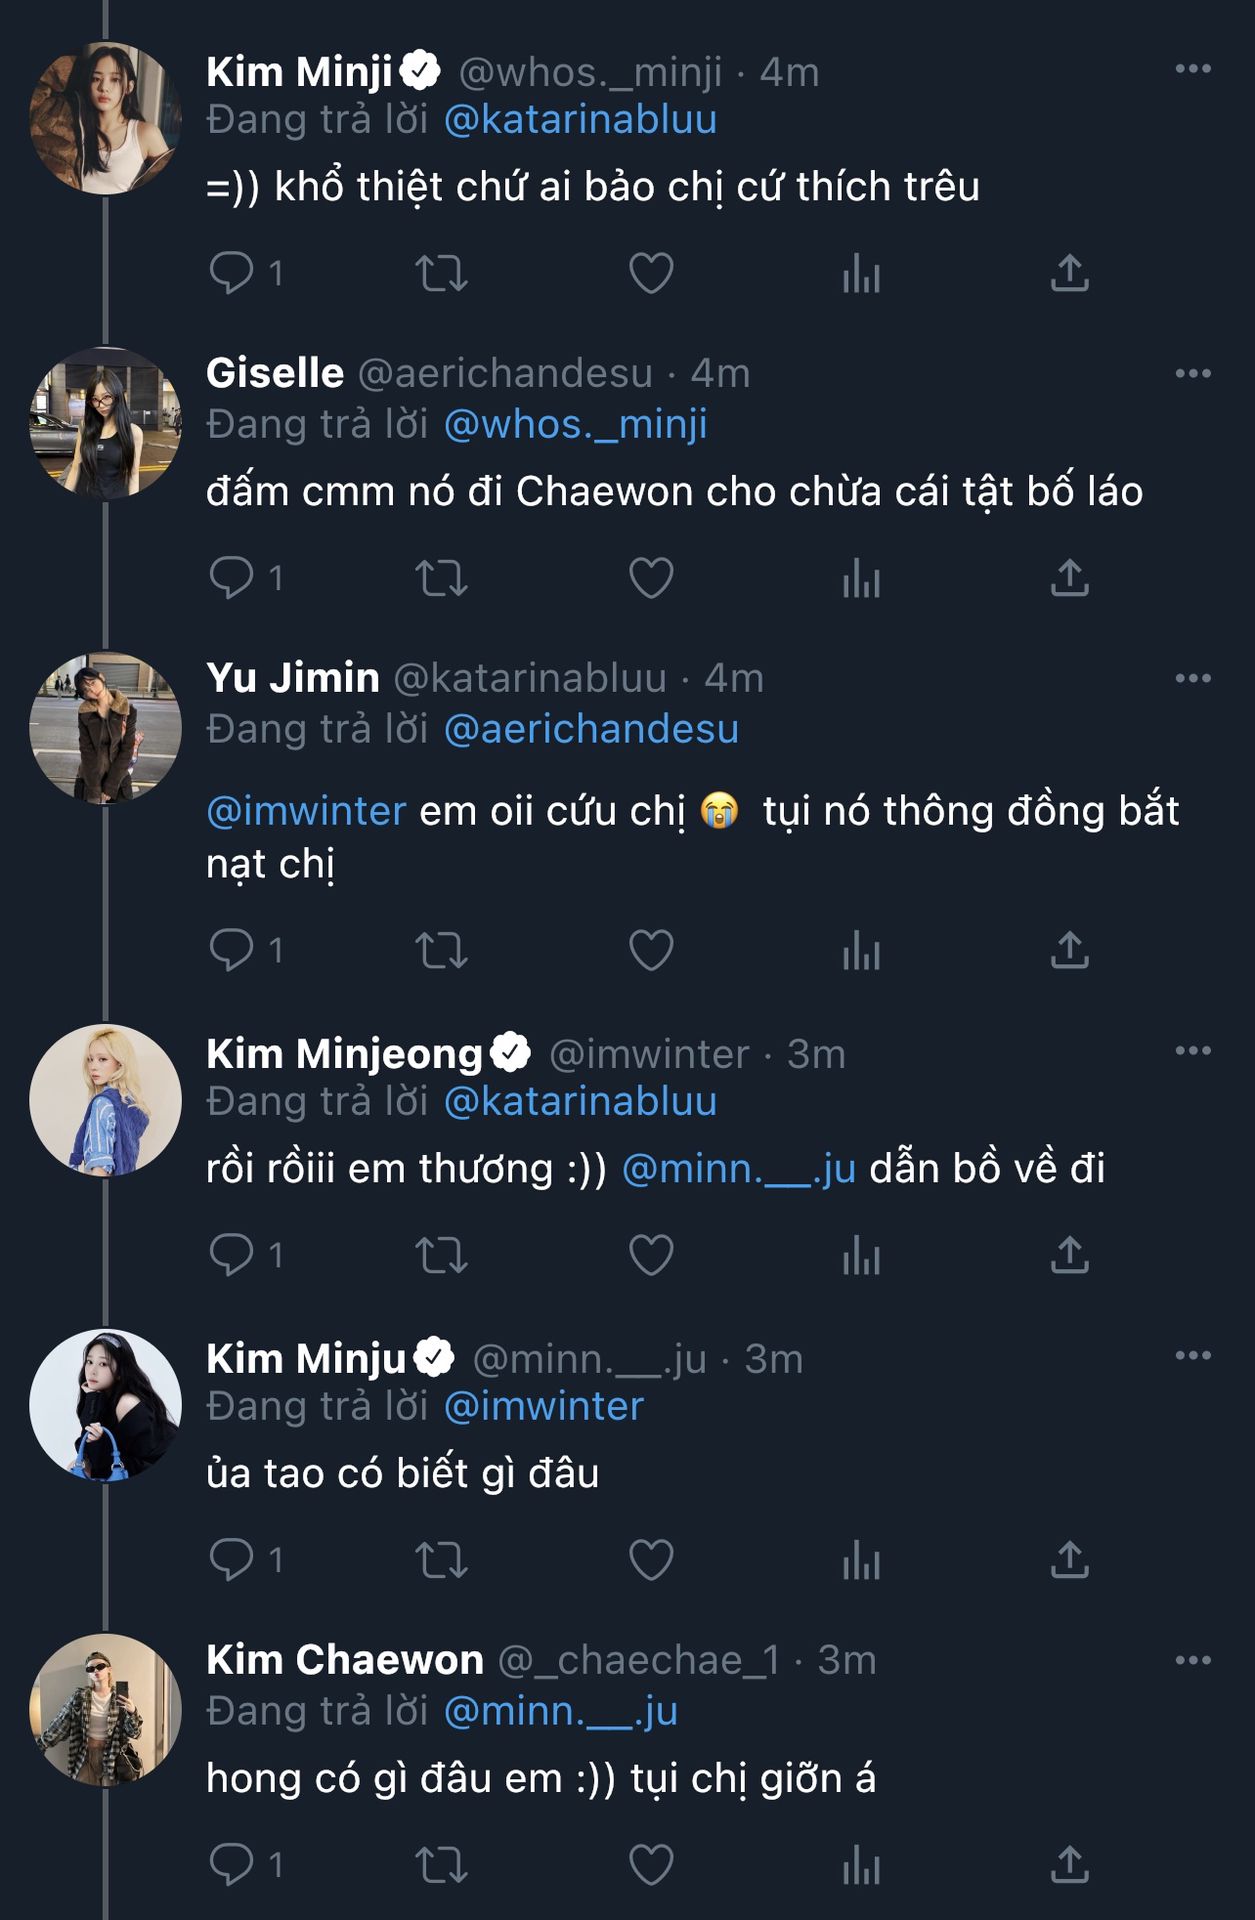This screenshot has height=1920, width=1255.
Task: Like Kim Minji's reply tweet
Action: point(651,273)
